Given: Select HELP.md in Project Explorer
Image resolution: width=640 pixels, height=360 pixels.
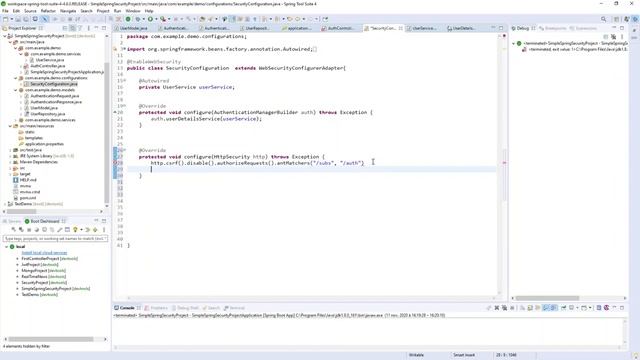Looking at the screenshot, I should pos(28,180).
